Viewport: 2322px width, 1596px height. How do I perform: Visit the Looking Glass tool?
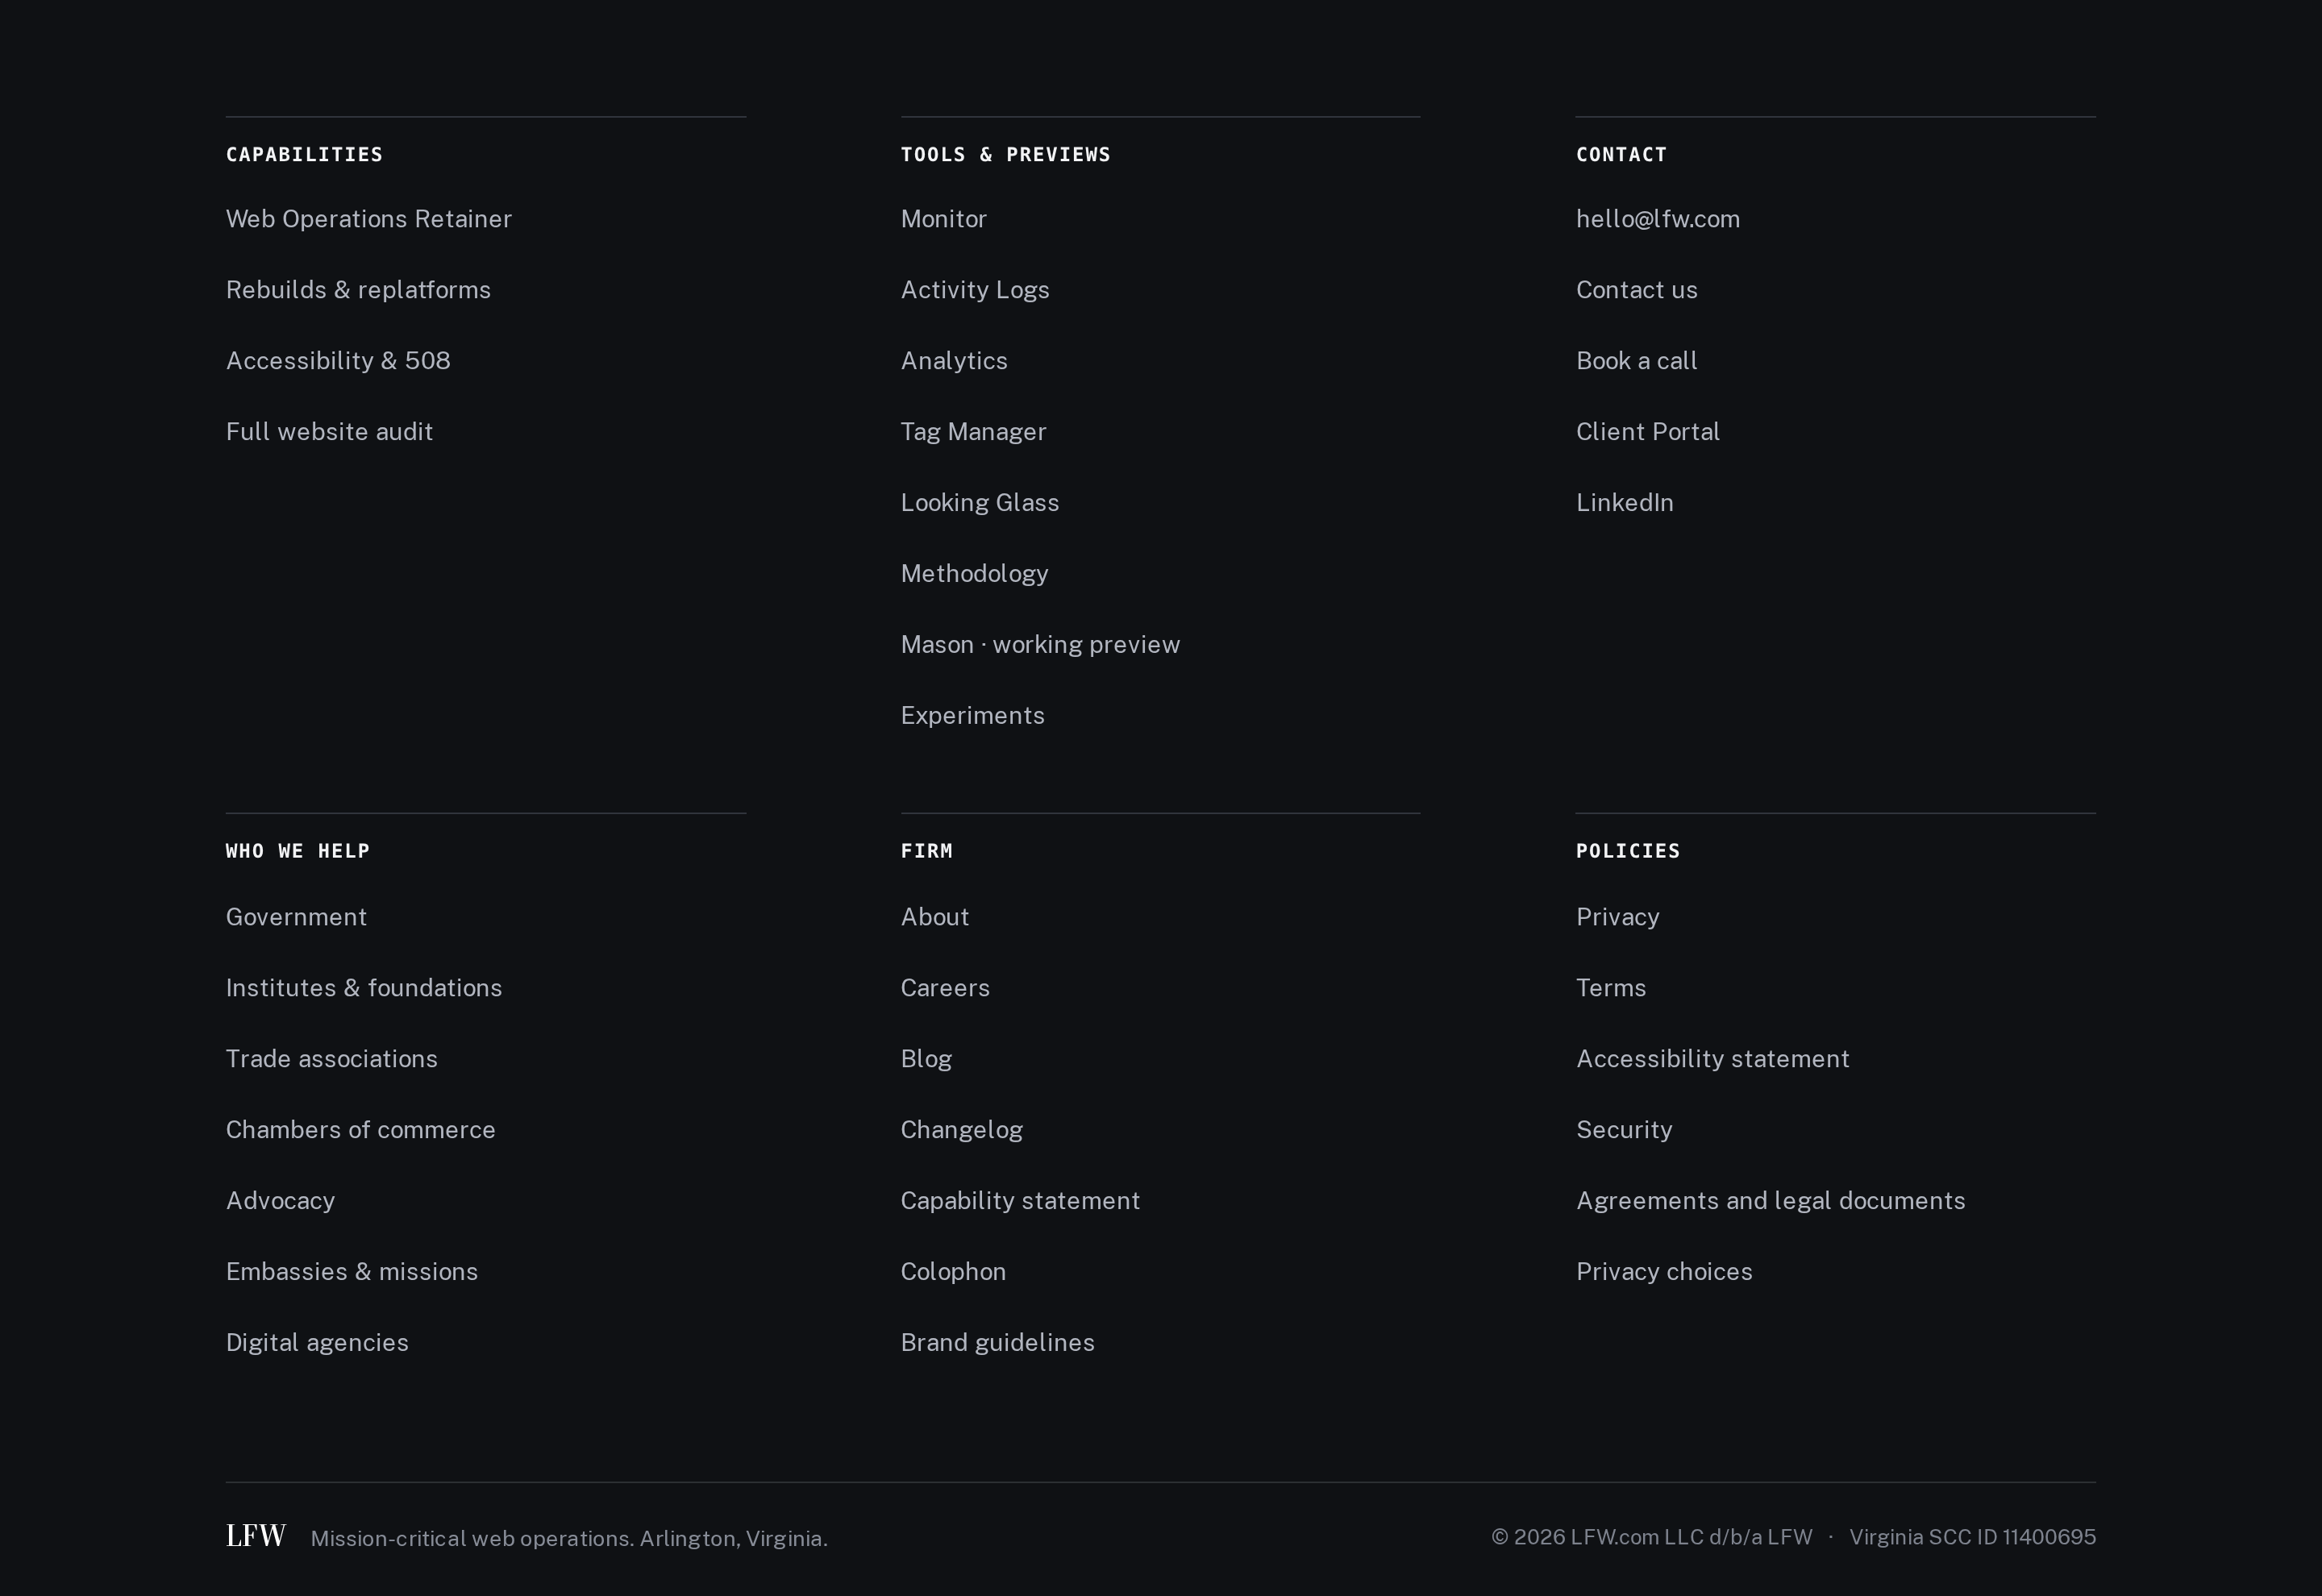pyautogui.click(x=980, y=503)
